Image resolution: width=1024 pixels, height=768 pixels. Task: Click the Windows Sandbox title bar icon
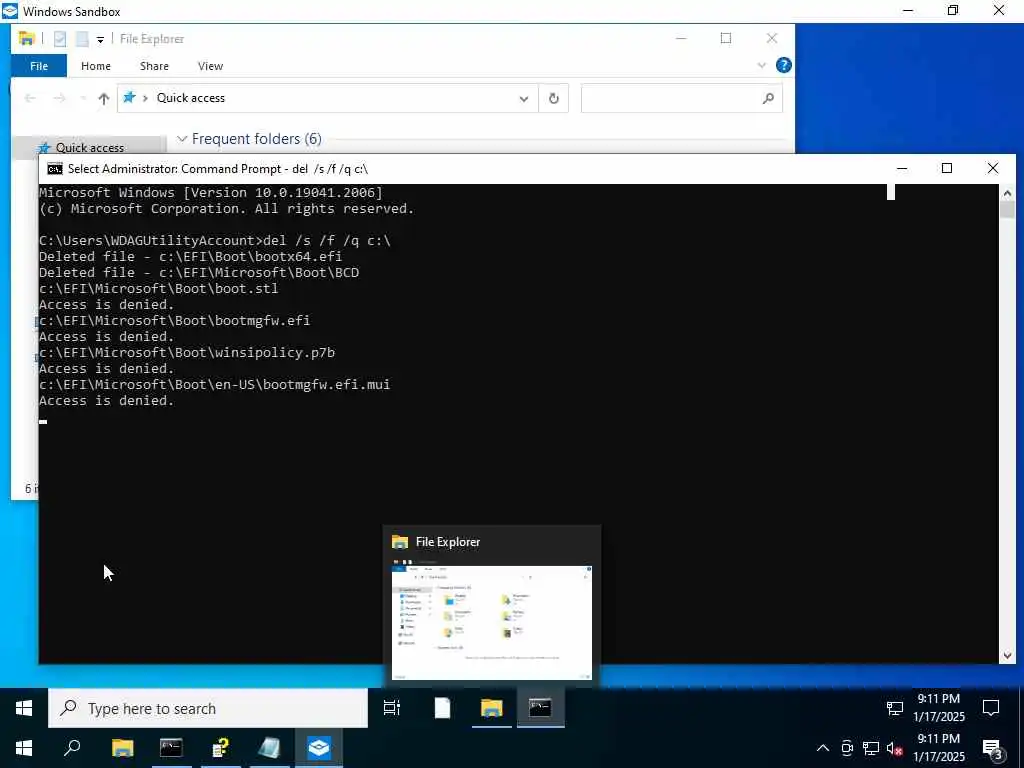(x=10, y=11)
